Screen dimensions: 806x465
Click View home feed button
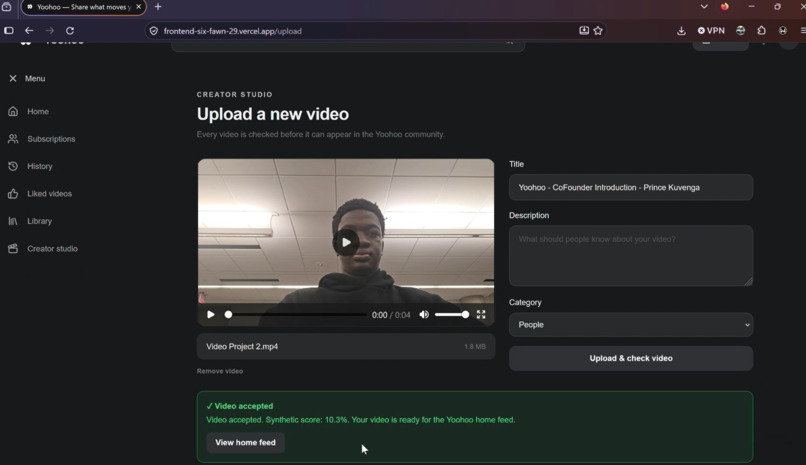point(245,442)
